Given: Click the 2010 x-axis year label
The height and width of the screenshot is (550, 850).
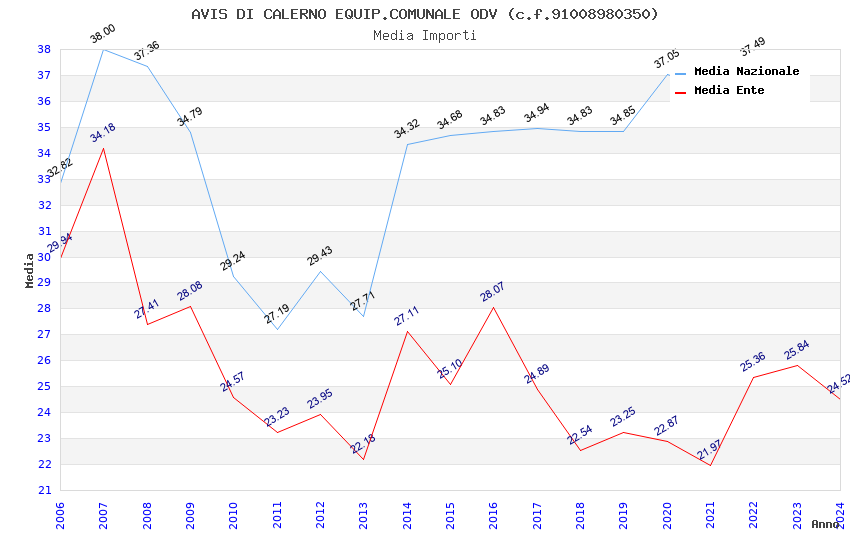Looking at the screenshot, I should pos(233,515).
